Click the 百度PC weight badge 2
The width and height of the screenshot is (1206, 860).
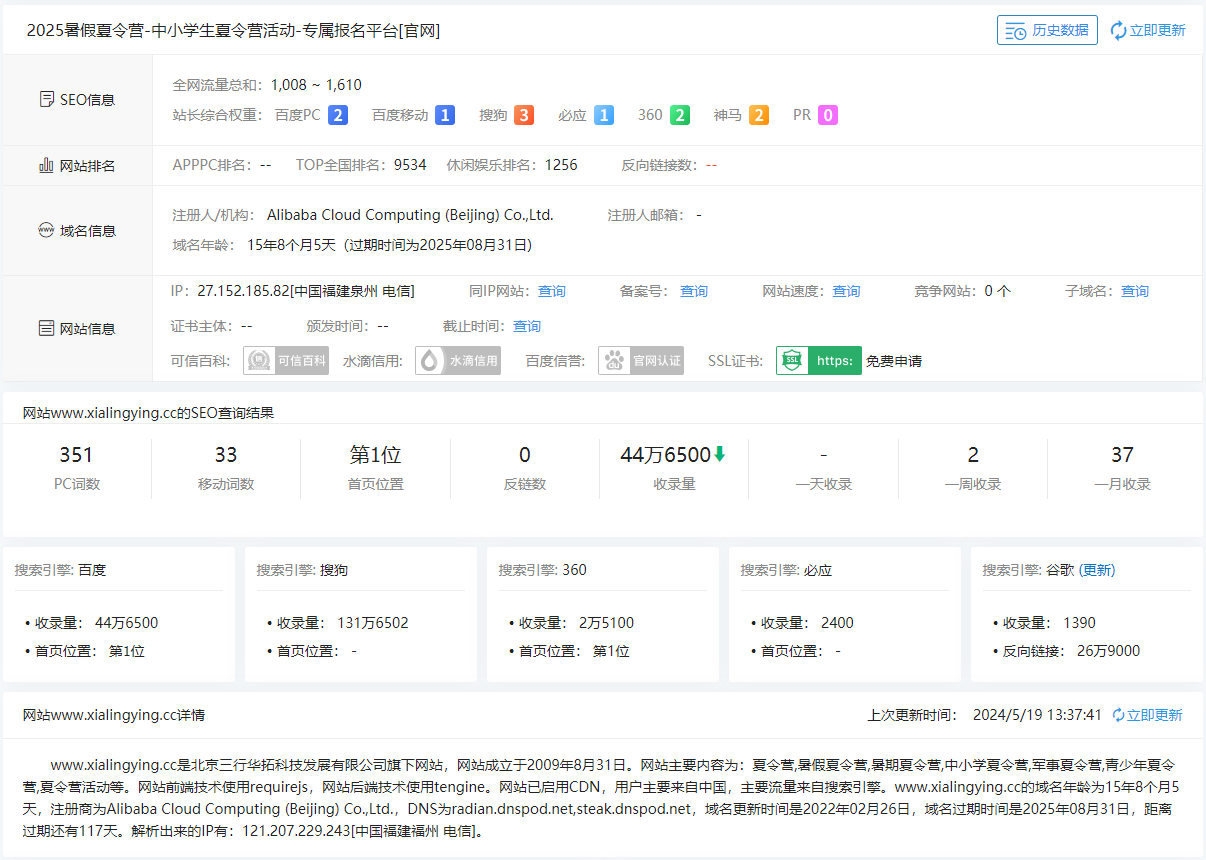click(x=338, y=115)
